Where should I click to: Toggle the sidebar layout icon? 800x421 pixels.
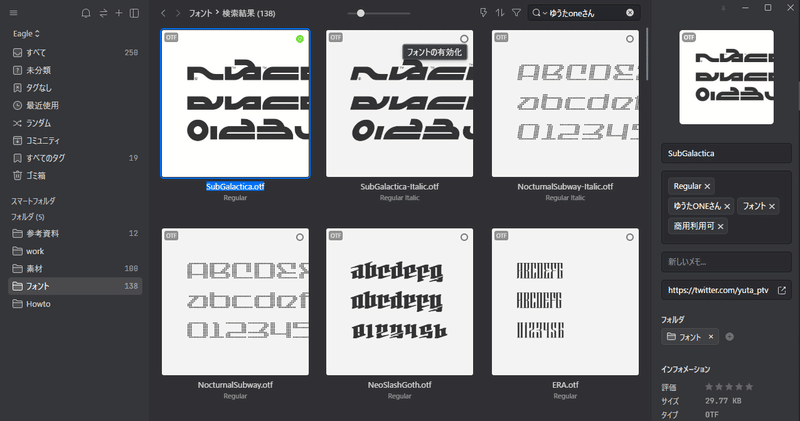point(135,13)
